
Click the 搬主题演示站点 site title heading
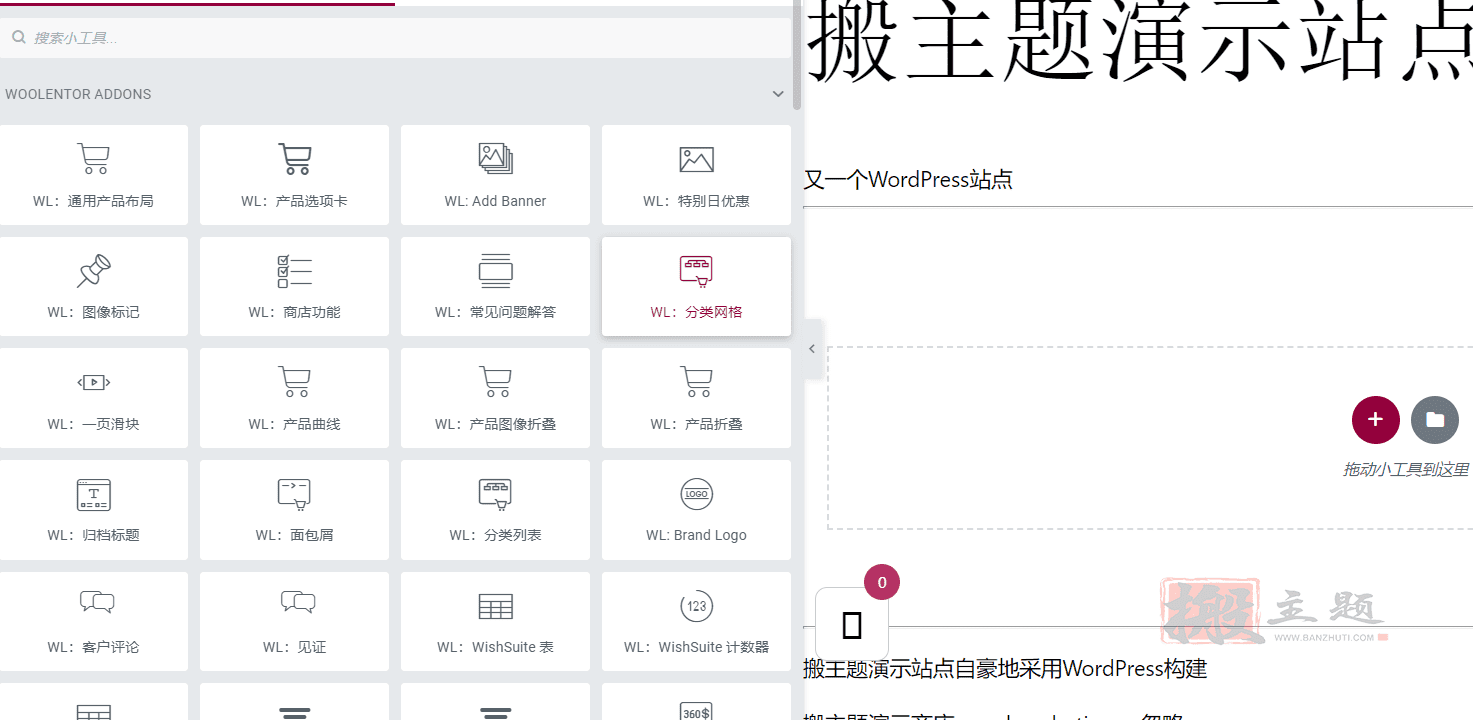point(1139,42)
